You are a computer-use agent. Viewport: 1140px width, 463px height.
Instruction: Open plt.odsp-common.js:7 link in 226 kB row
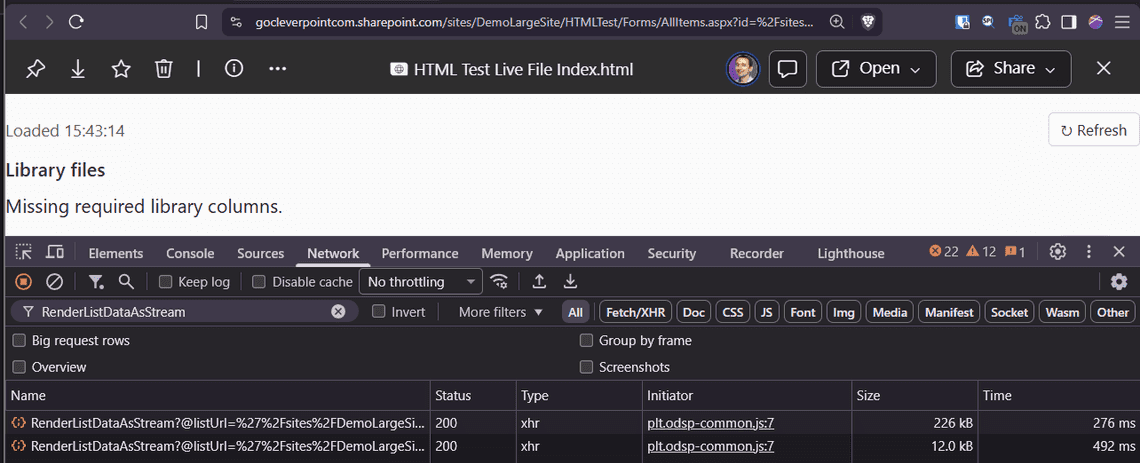tap(710, 423)
